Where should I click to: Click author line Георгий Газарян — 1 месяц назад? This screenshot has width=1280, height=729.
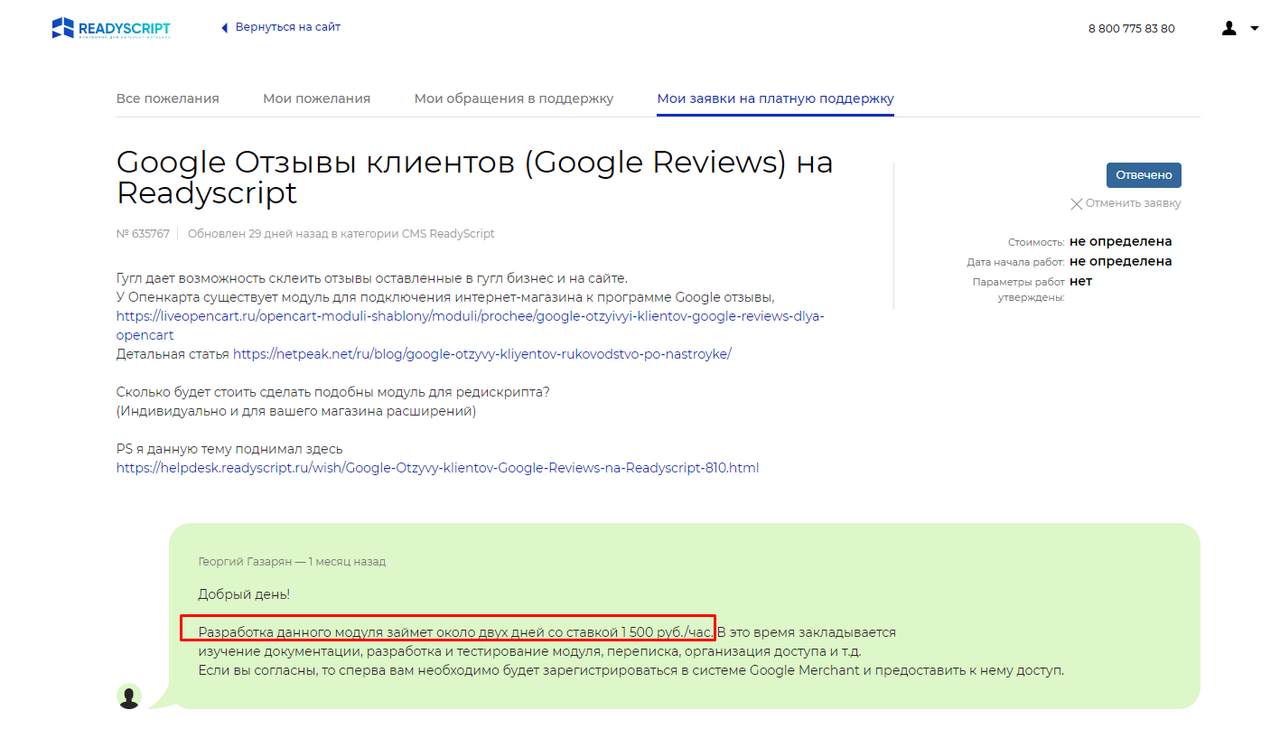291,562
